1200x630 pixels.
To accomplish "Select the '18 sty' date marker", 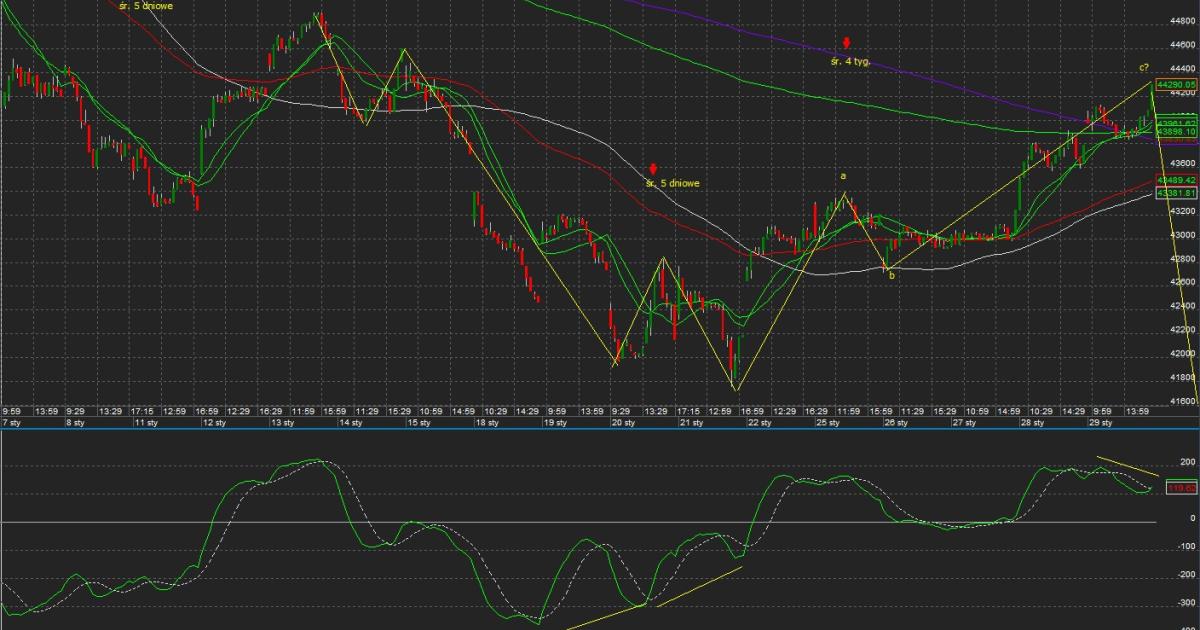I will (487, 423).
